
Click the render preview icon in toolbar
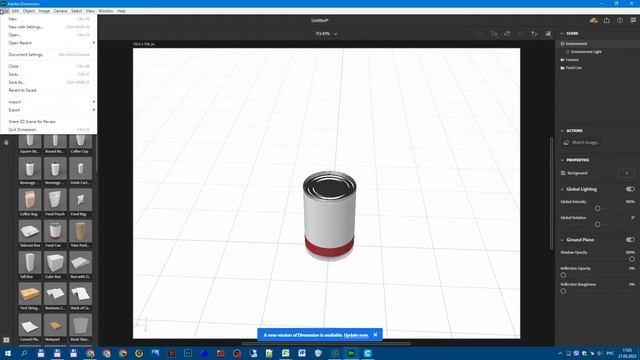click(548, 33)
